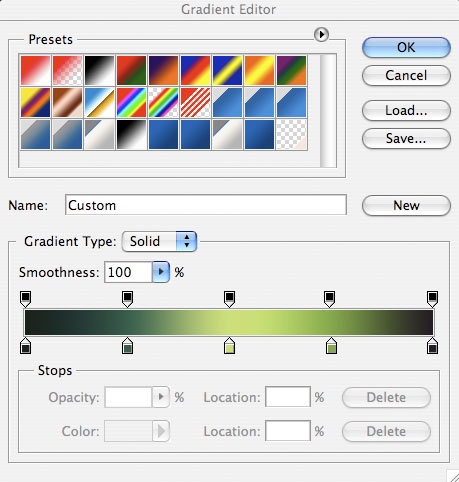
Task: Select the red foreground-to-transparent preset
Action: (67, 70)
